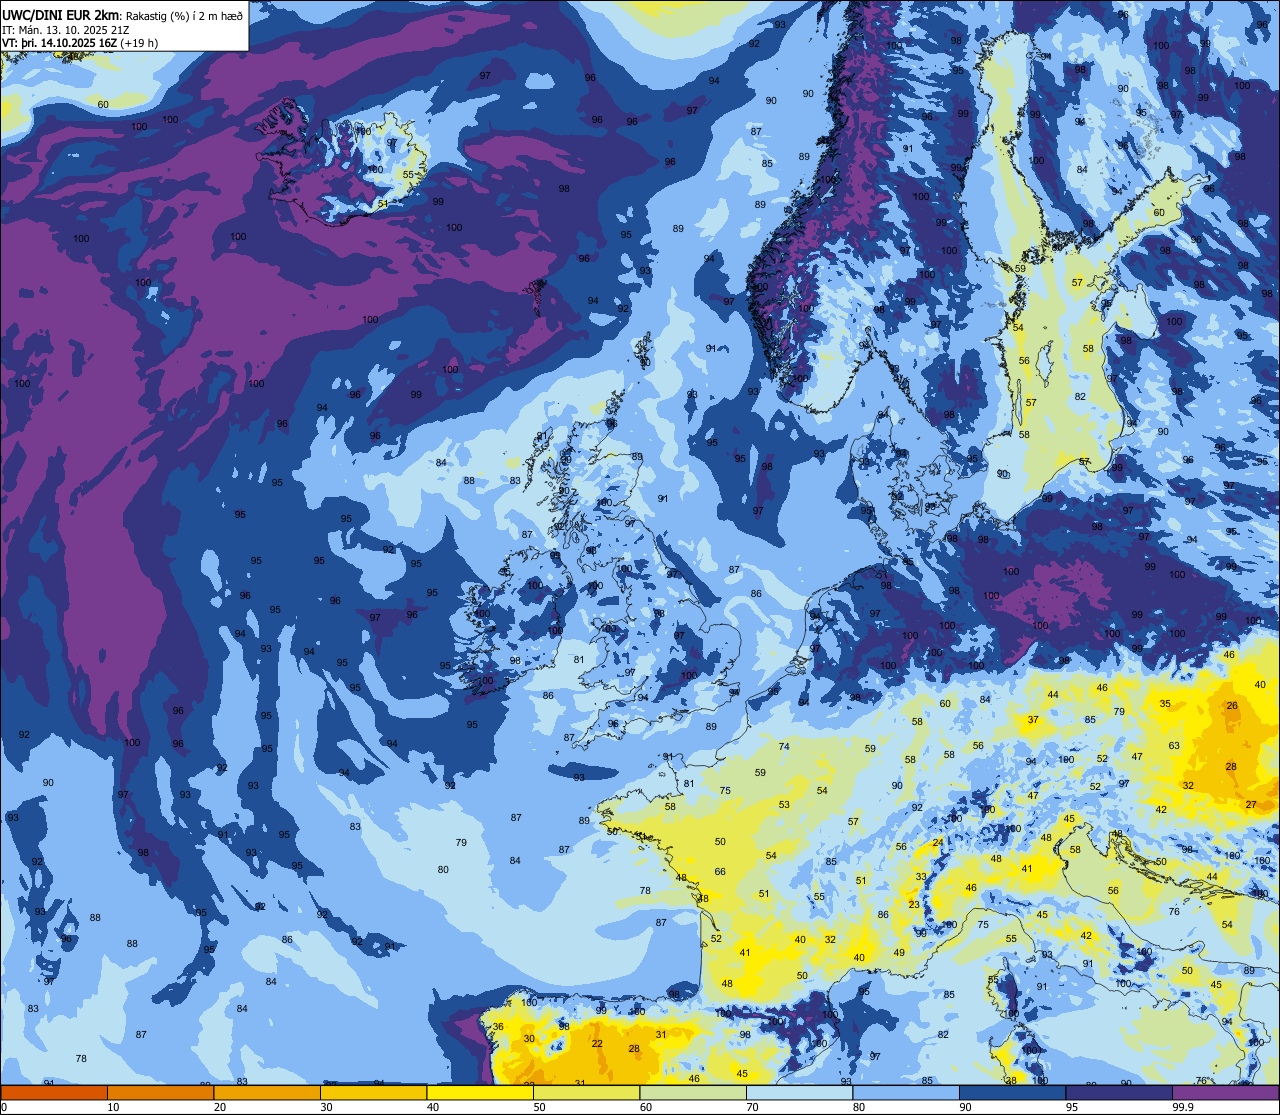Click the legend color block between 20 and 30
Viewport: 1280px width, 1115px height.
coord(266,1093)
